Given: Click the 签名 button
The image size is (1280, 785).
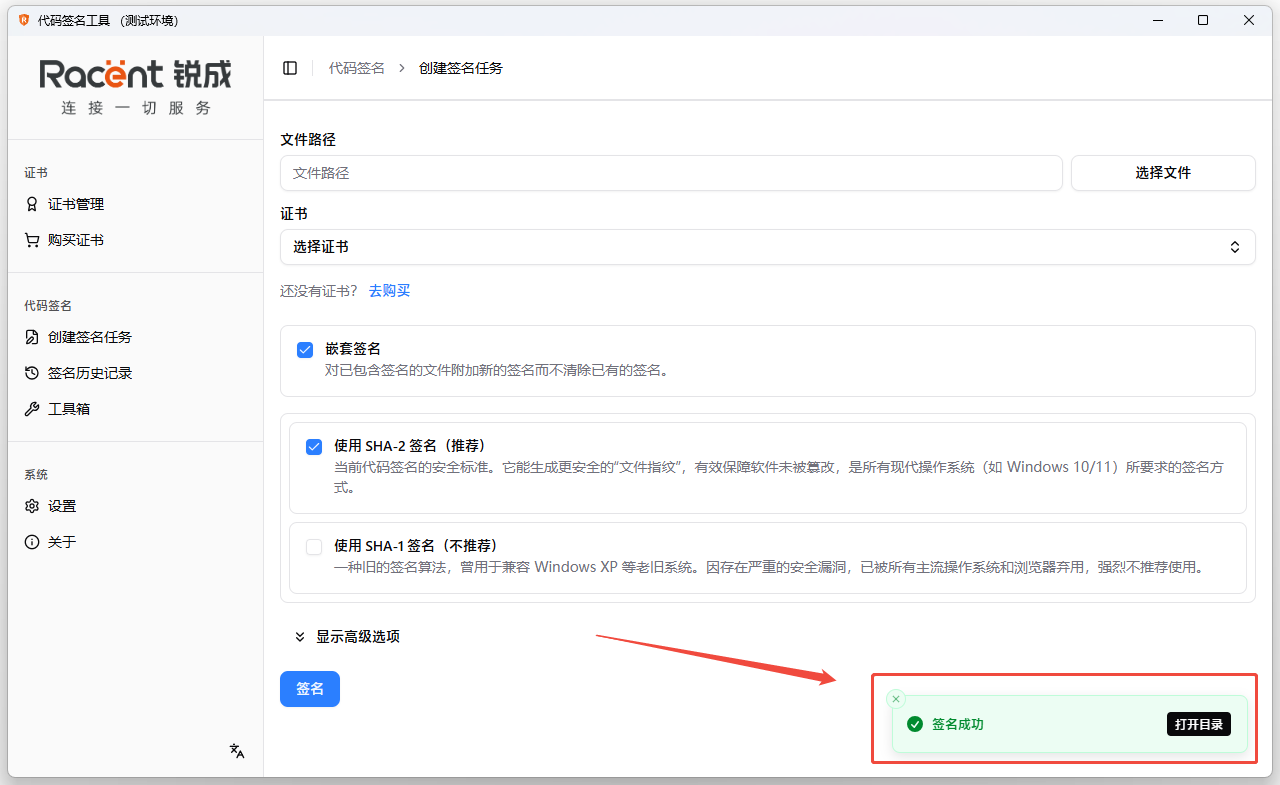Looking at the screenshot, I should coord(309,689).
